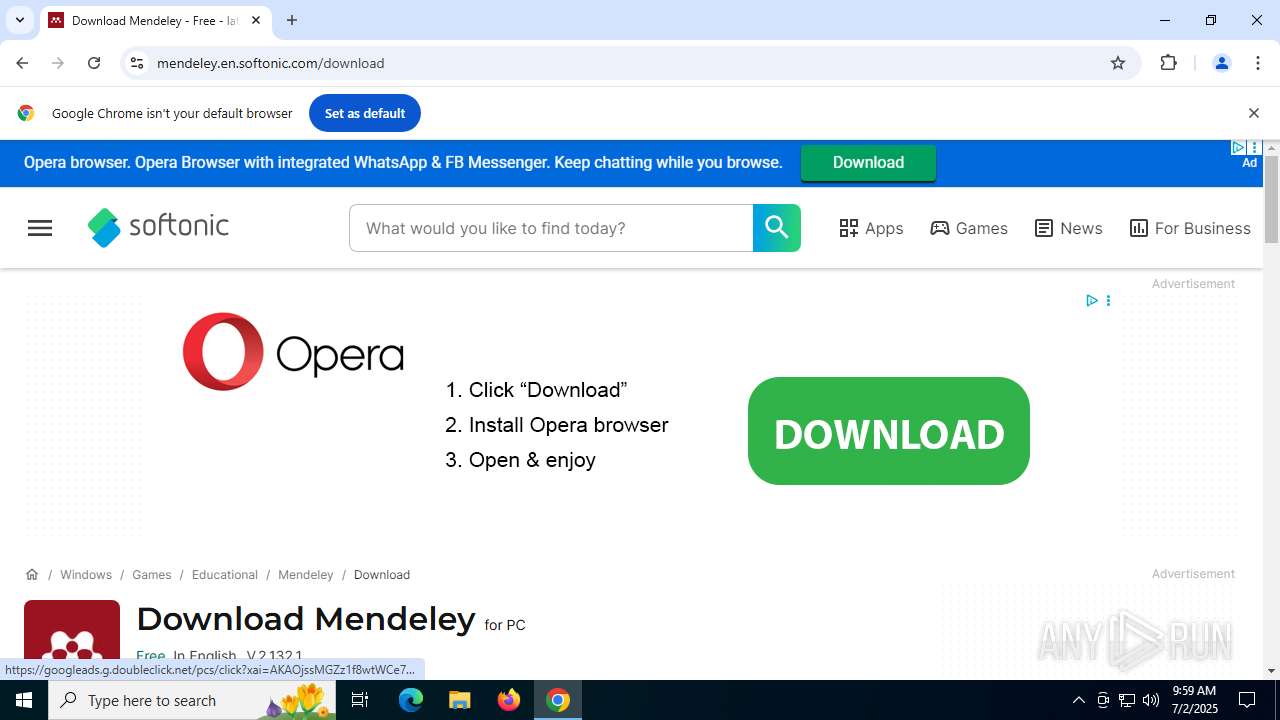
Task: Go back to previous page
Action: [x=22, y=63]
